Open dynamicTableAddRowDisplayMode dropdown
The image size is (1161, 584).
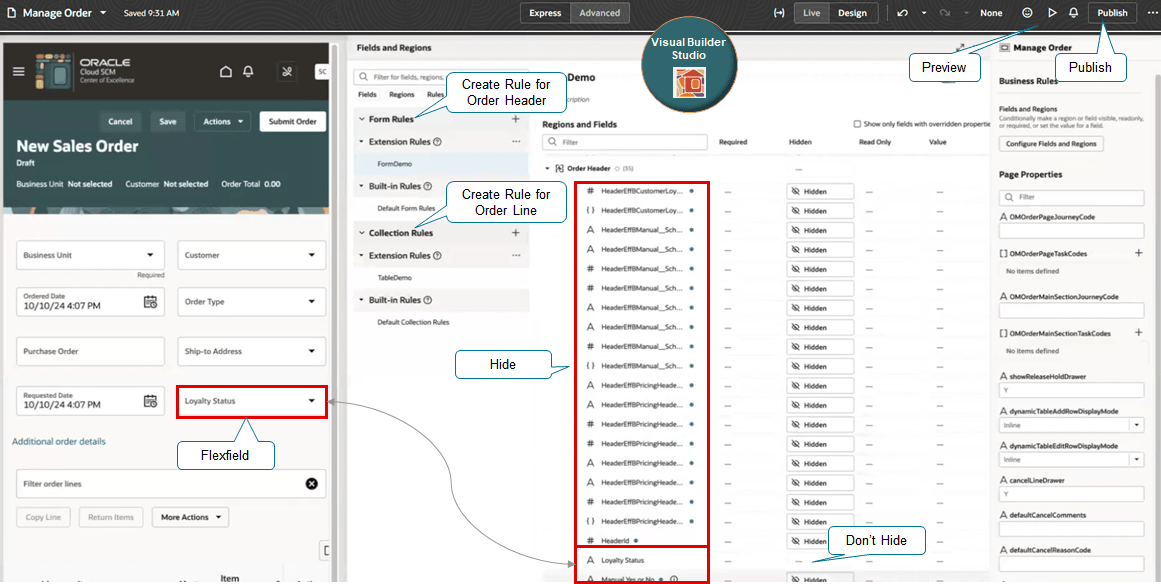[1136, 424]
